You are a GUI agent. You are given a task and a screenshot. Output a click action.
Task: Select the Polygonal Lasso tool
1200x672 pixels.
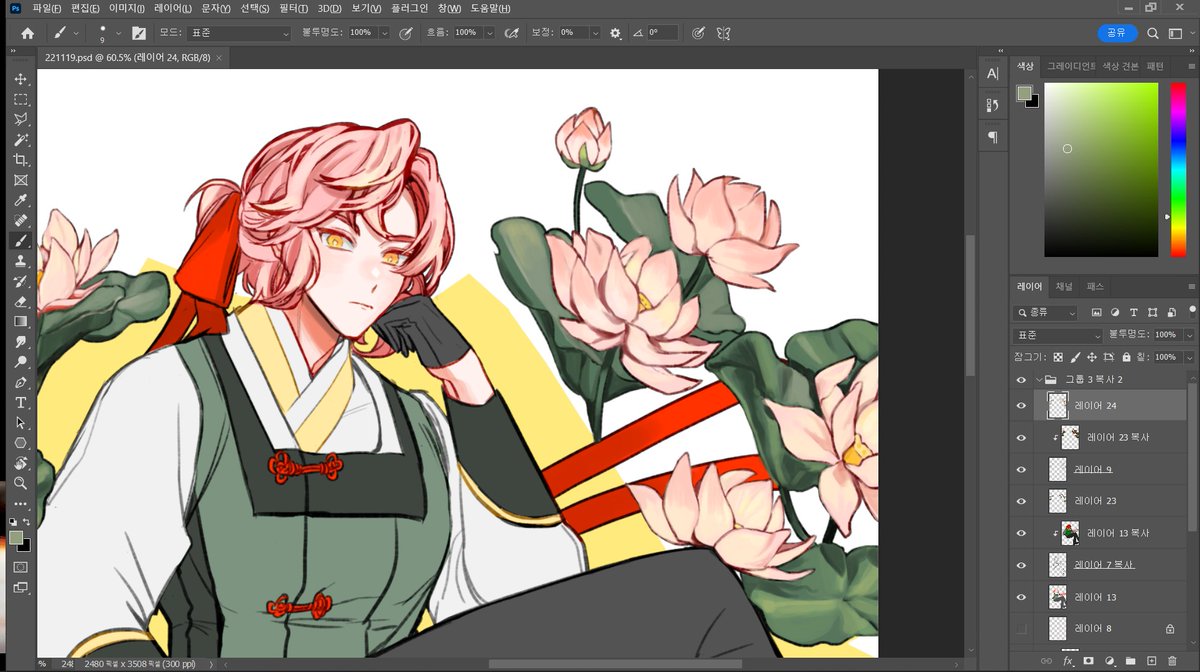20,119
